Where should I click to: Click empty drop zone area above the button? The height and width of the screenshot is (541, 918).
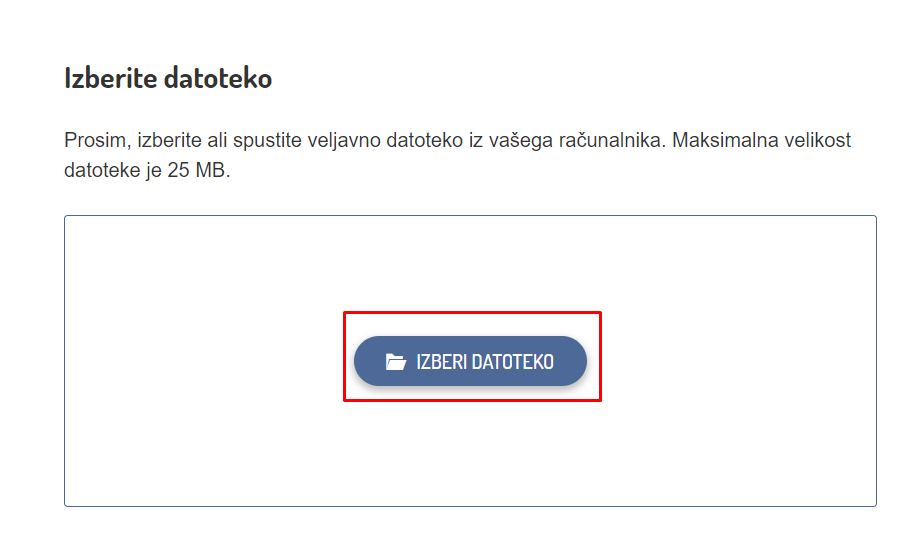[470, 260]
